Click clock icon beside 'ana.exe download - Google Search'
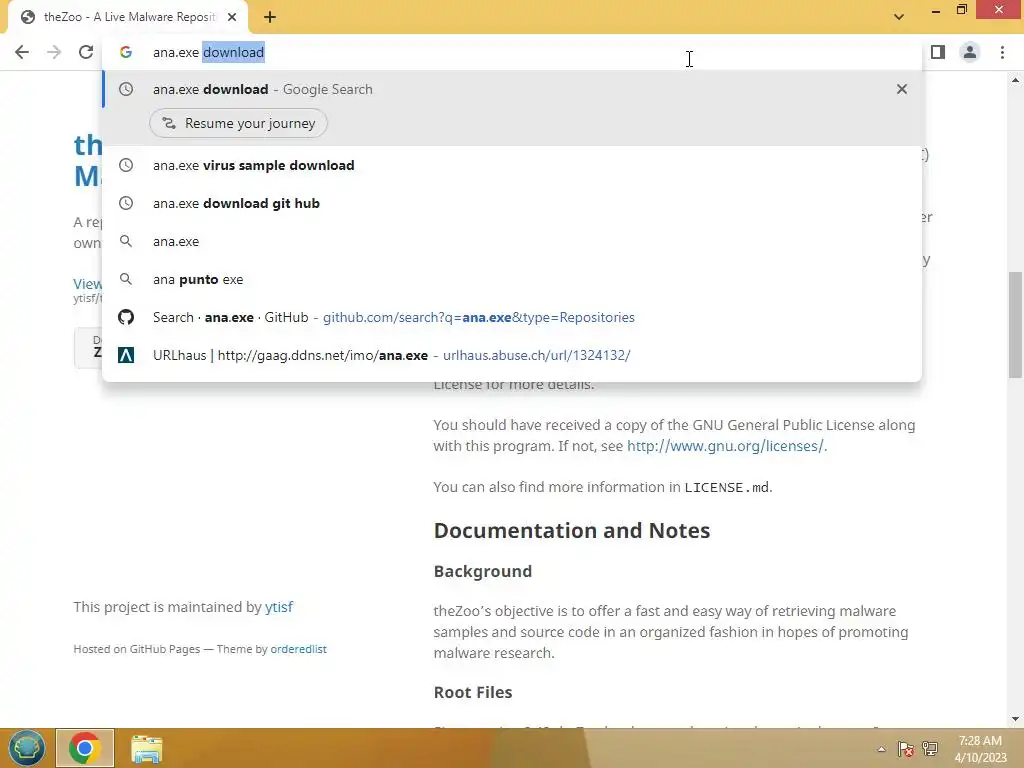 [x=126, y=89]
